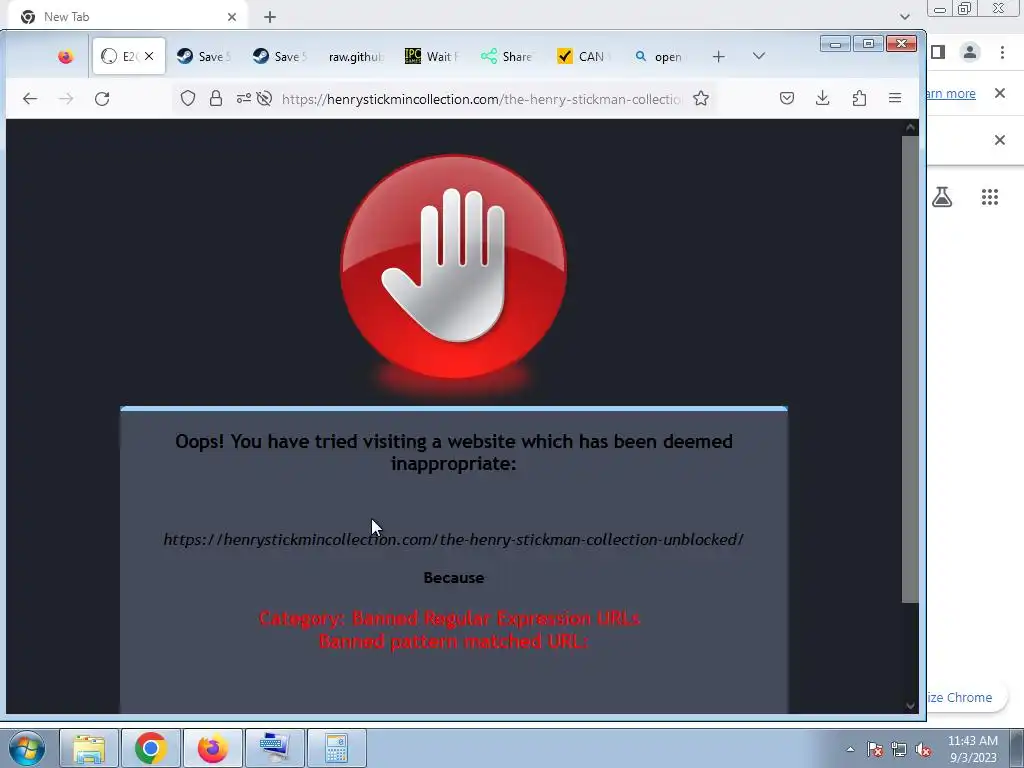
Task: Close the second Chrome notification bar
Action: pos(1000,140)
